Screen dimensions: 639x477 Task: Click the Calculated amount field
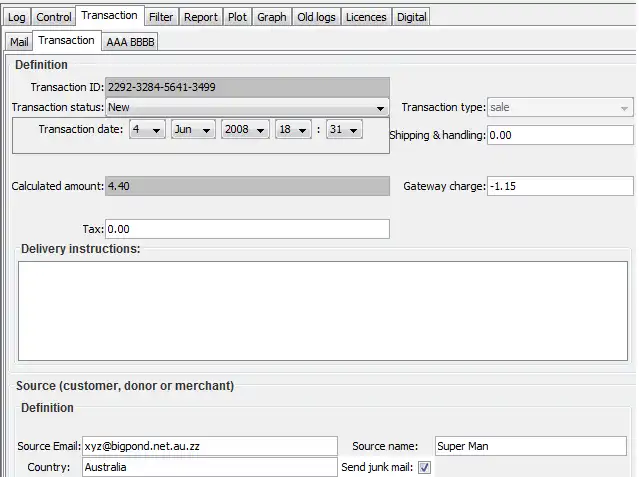click(x=247, y=186)
